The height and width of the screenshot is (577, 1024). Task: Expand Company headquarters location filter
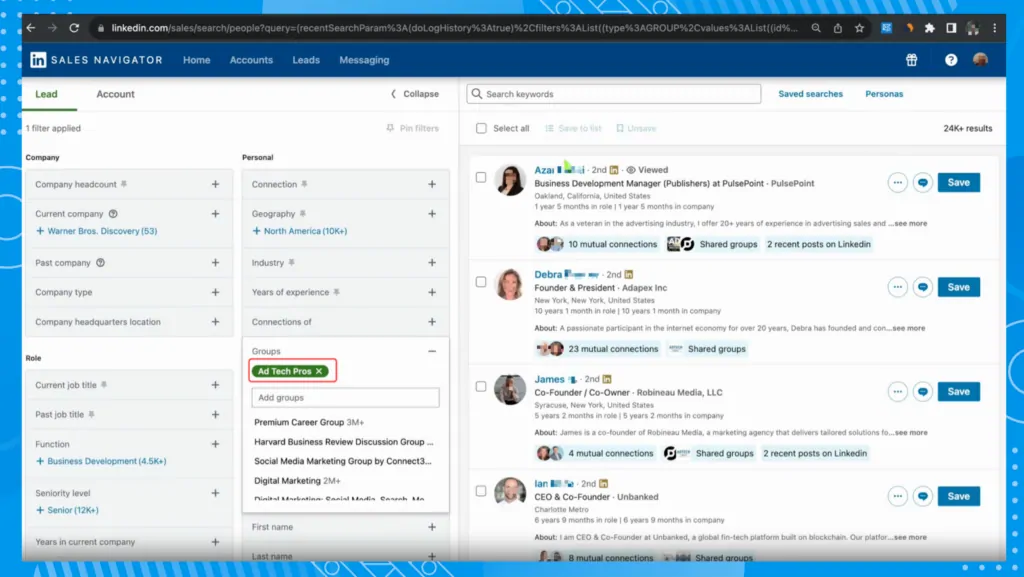click(216, 322)
